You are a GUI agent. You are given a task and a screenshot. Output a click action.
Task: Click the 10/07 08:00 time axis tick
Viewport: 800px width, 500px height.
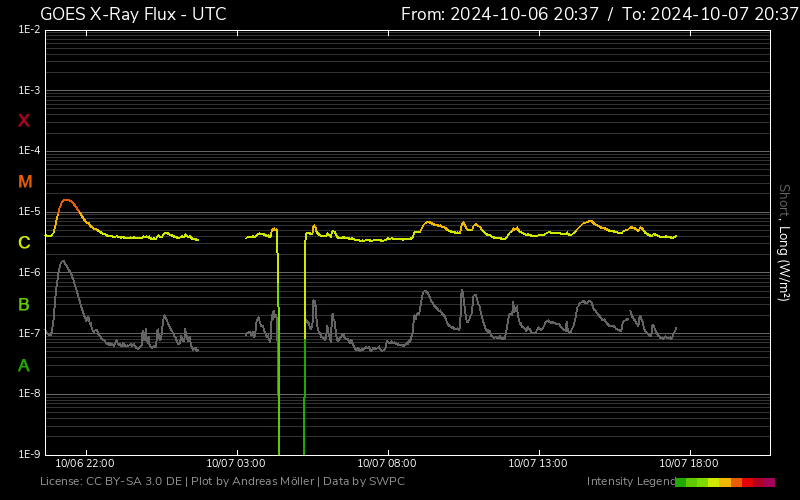(x=387, y=463)
